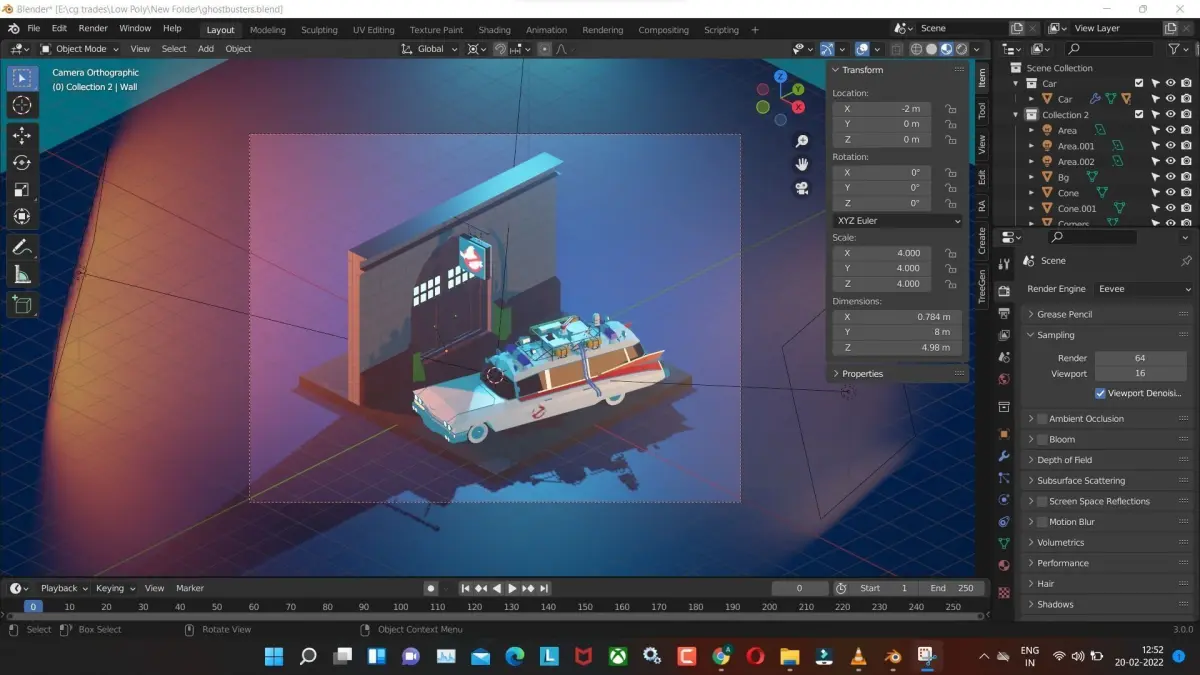The height and width of the screenshot is (675, 1200).
Task: Open Material properties tab icon
Action: [x=1004, y=566]
